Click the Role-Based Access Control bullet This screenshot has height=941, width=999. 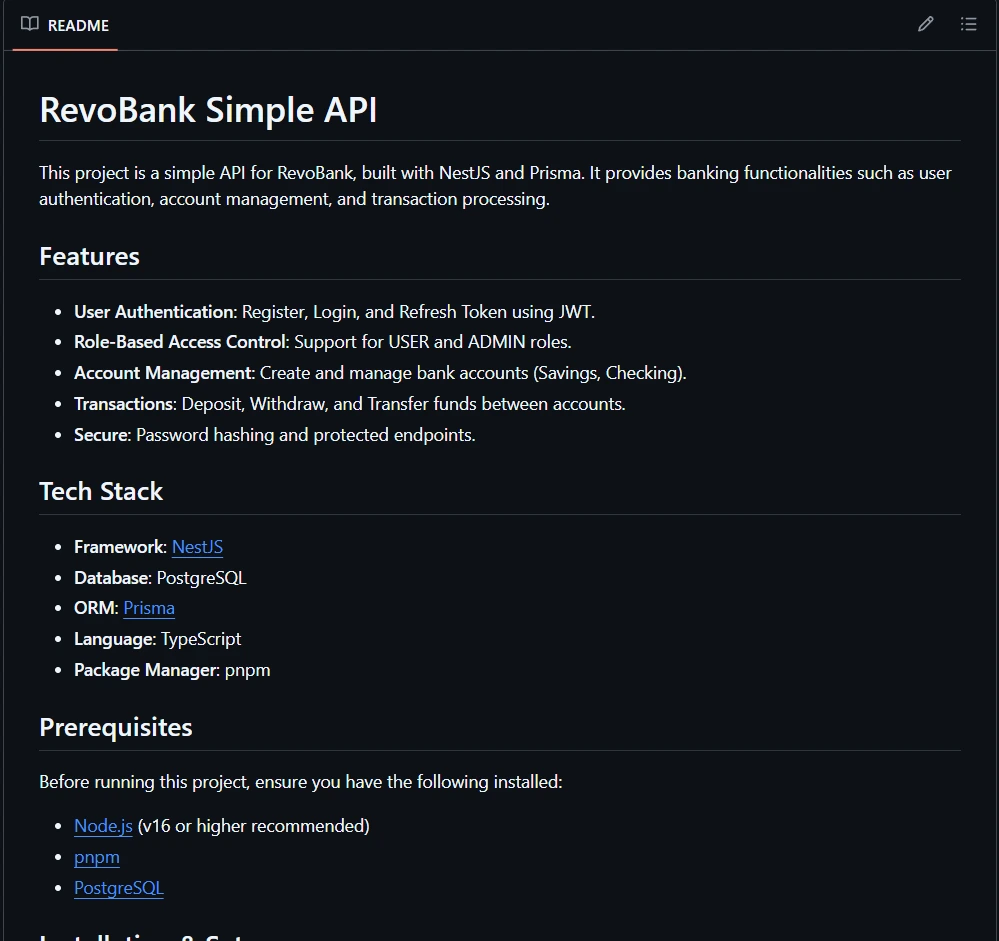(x=322, y=342)
